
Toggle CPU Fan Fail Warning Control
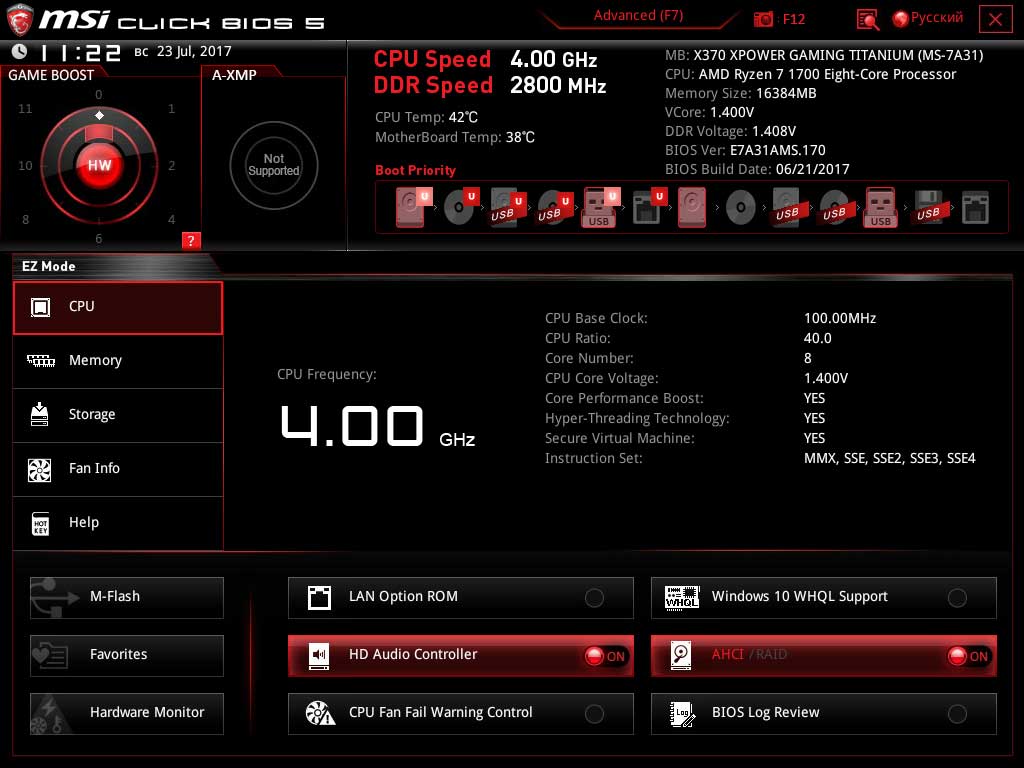click(460, 713)
